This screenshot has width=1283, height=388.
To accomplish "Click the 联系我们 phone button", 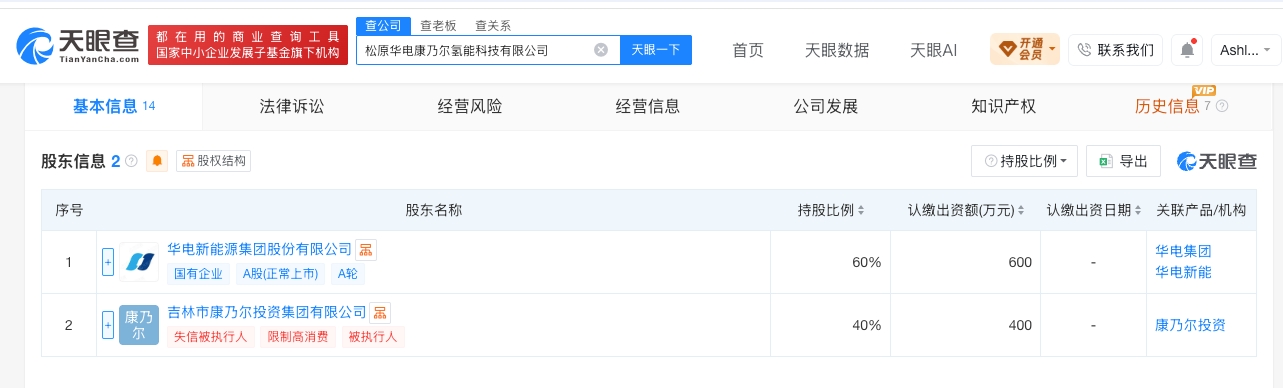I will point(1115,49).
